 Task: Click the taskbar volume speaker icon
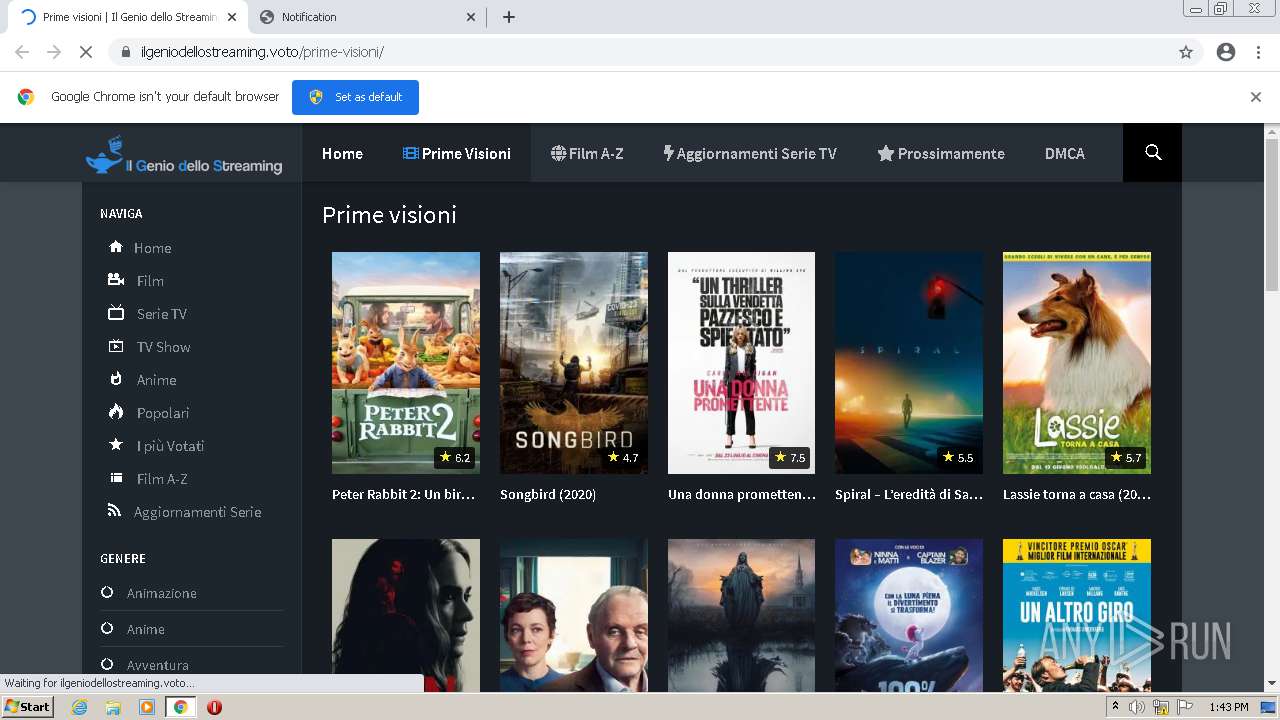[1137, 707]
